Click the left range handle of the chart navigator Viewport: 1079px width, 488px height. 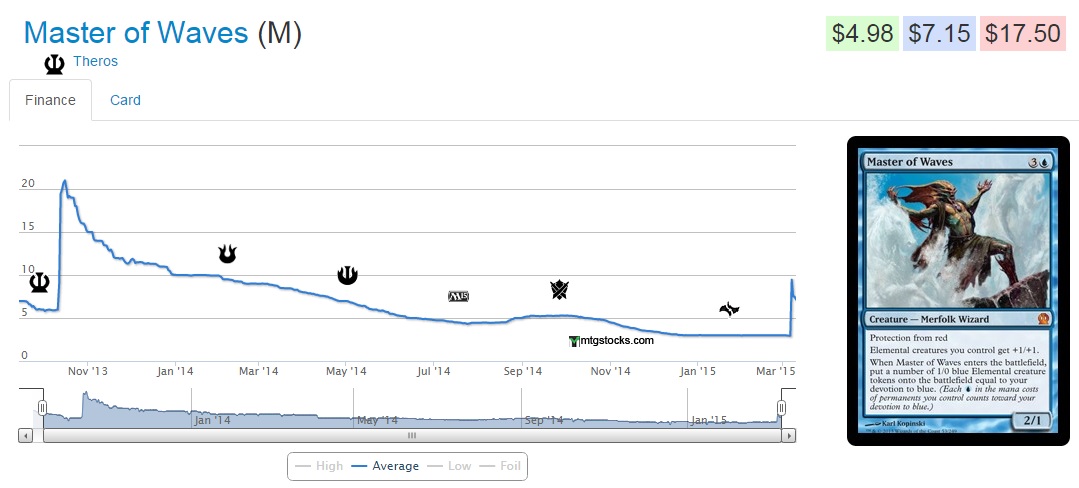[43, 407]
